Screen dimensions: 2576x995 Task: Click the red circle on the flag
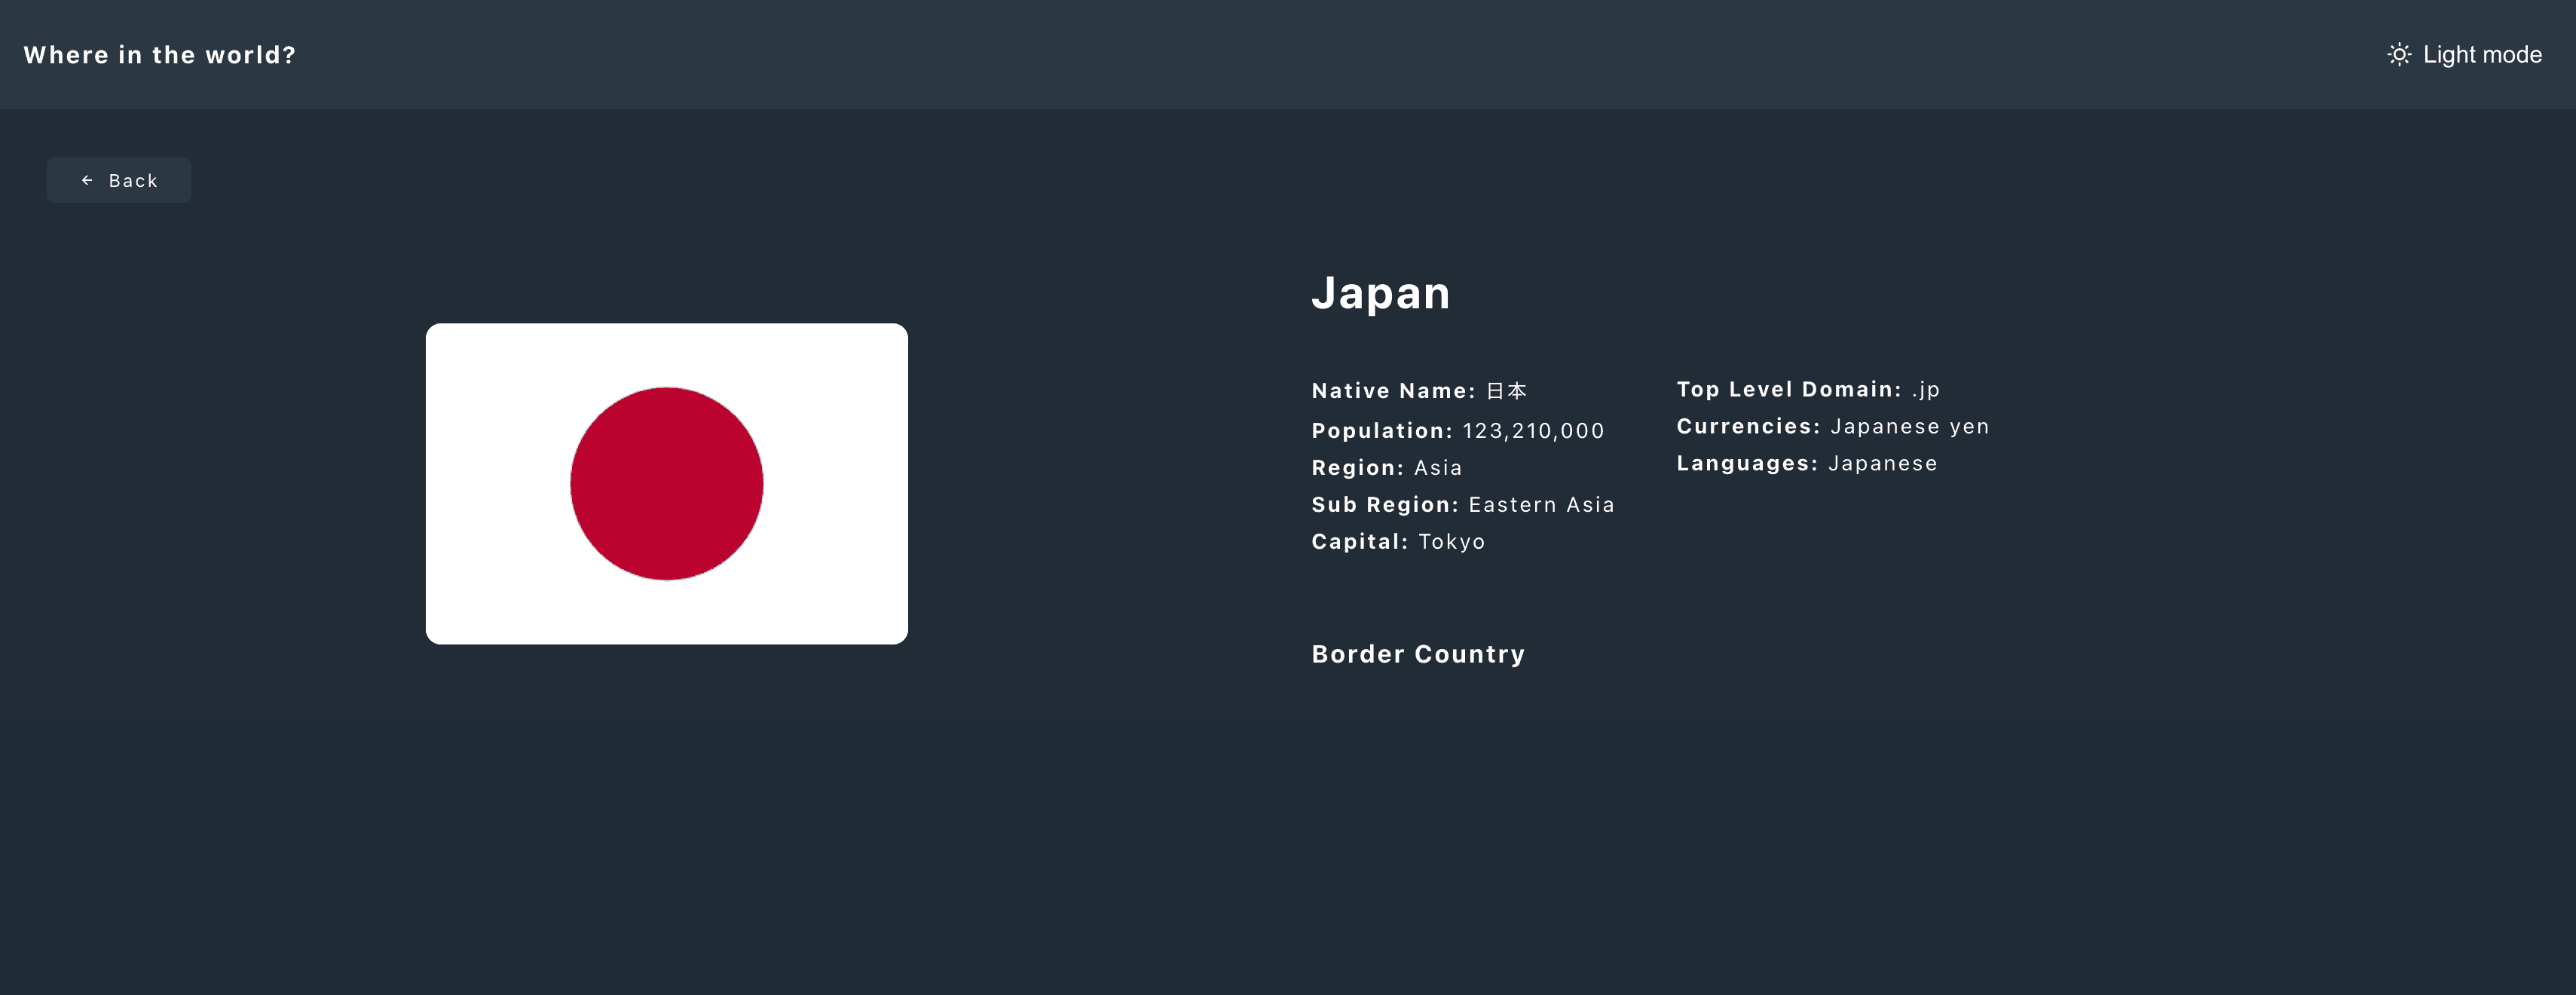point(666,483)
